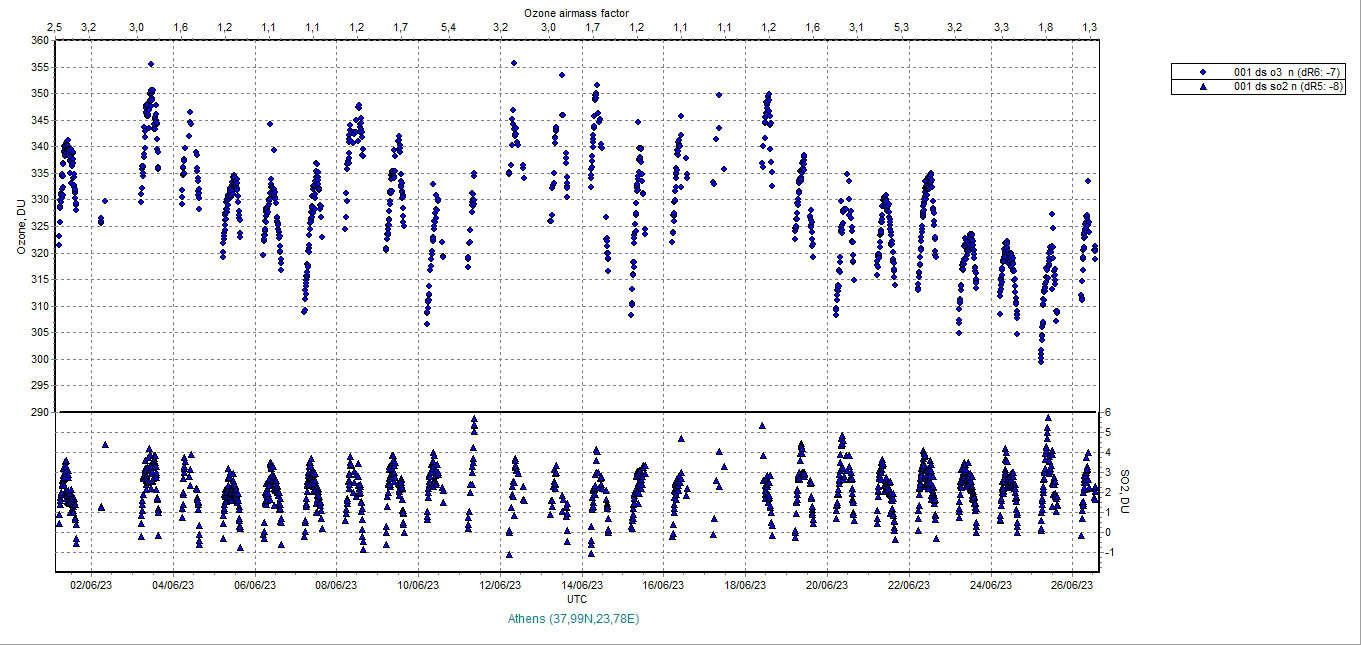The height and width of the screenshot is (645, 1361).
Task: Click the 12/06/23 date tick label
Action: pyautogui.click(x=500, y=586)
